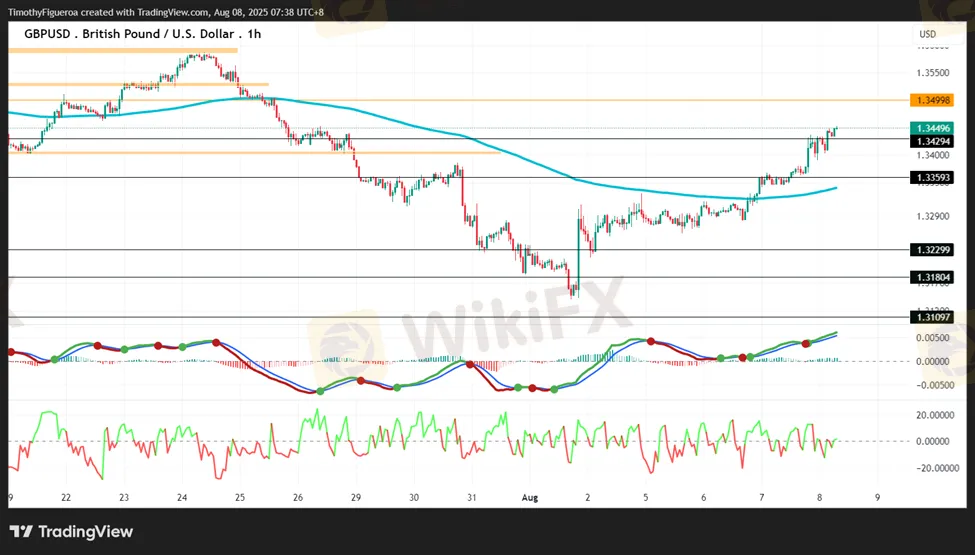975x555 pixels.
Task: Select the green current price label 1.34496
Action: click(x=931, y=129)
